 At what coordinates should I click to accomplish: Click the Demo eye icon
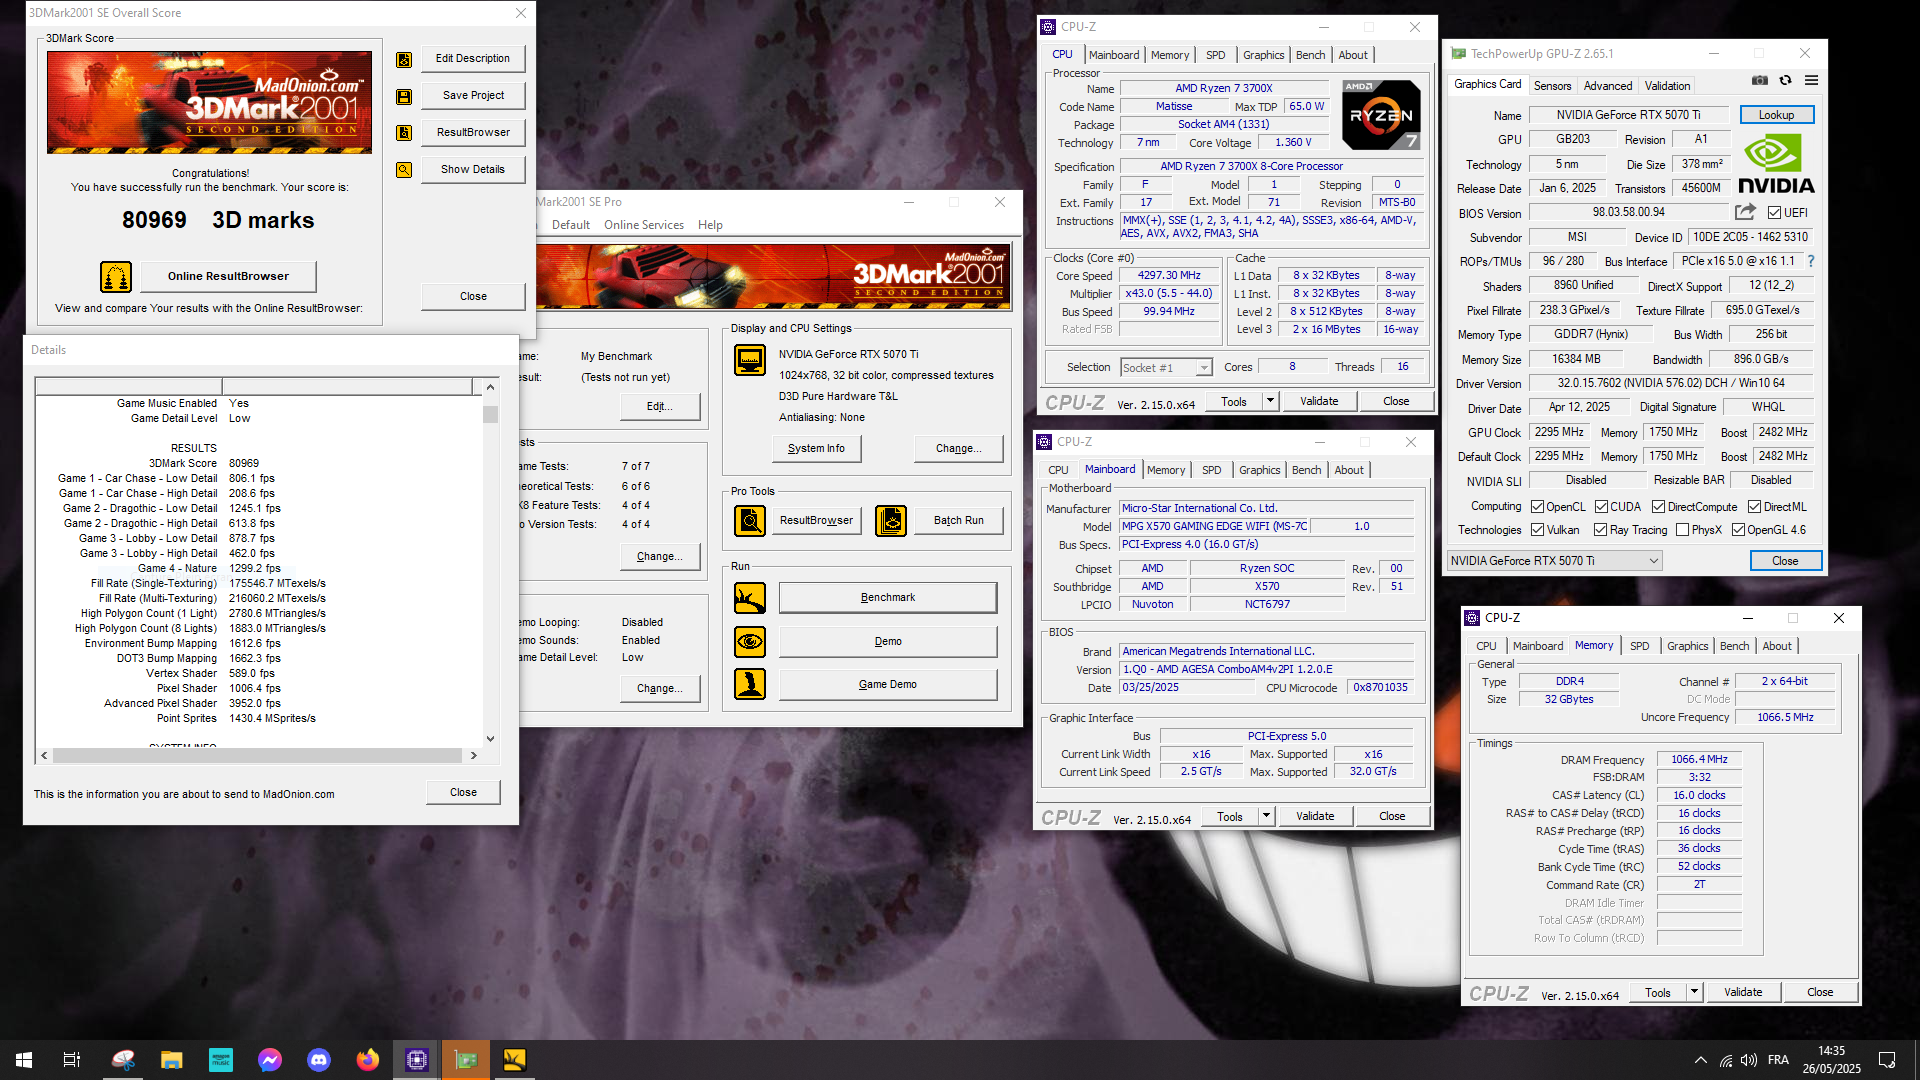(x=750, y=642)
